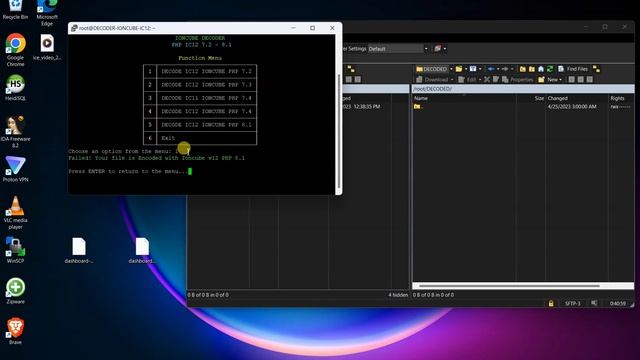Click the Properties button in remote toolbar
The height and width of the screenshot is (360, 640).
coord(518,80)
